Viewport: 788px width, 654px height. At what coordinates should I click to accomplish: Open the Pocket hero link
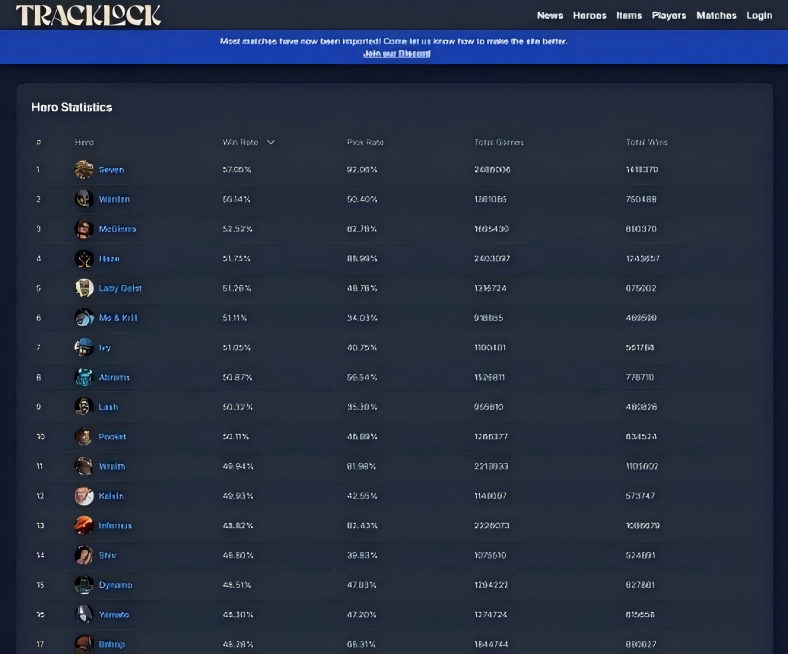click(x=112, y=437)
